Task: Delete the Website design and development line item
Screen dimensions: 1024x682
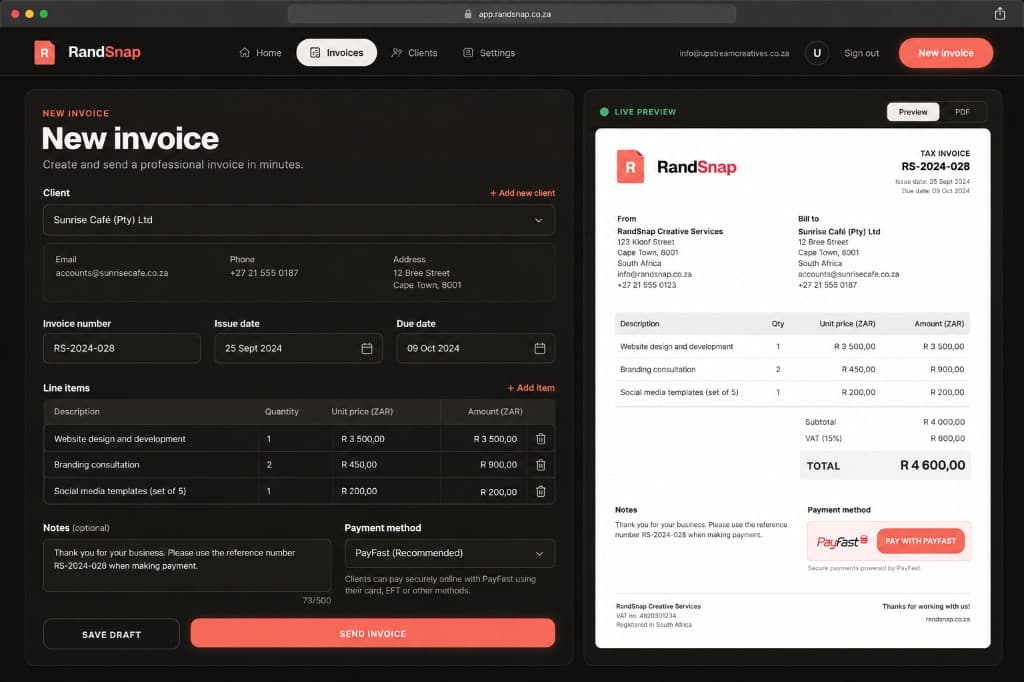Action: point(541,439)
